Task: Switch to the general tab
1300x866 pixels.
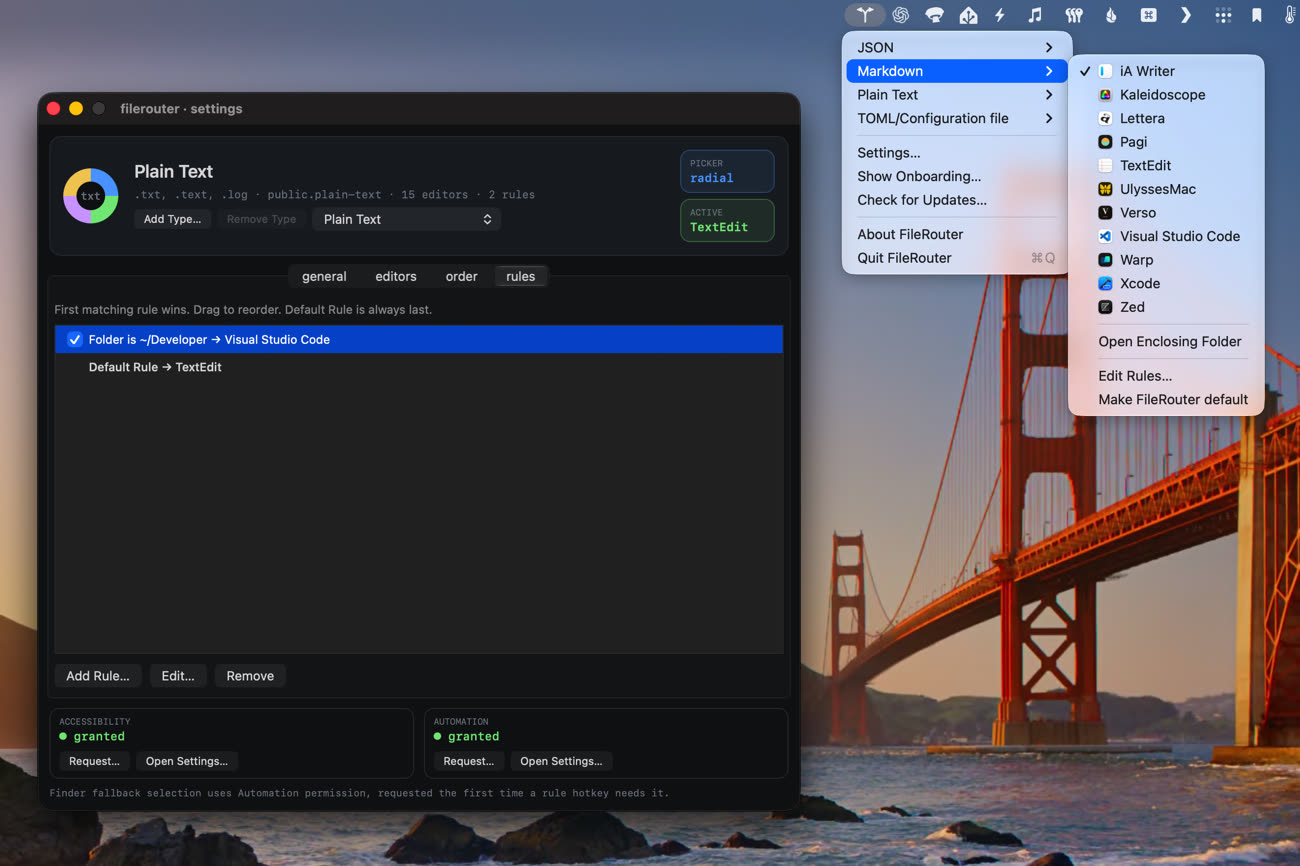Action: pos(324,276)
